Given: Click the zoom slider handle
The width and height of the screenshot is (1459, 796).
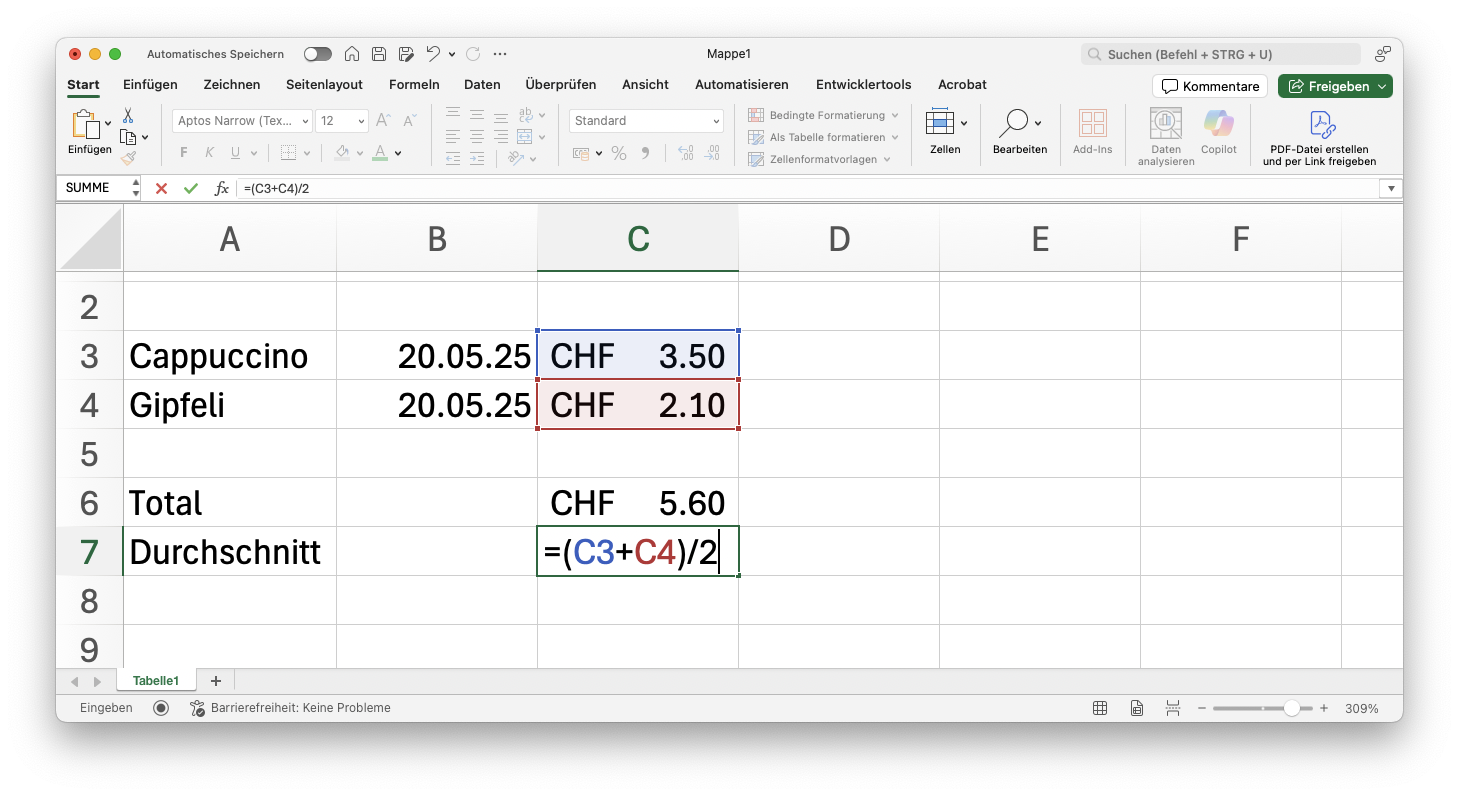Looking at the screenshot, I should (1292, 708).
